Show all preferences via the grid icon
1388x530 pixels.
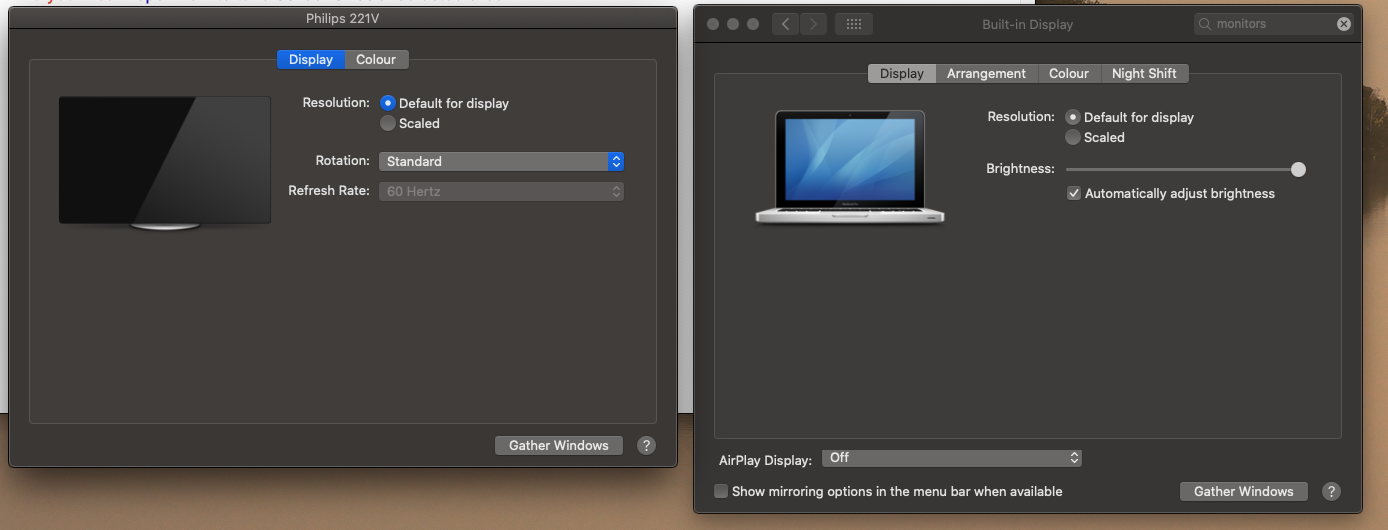tap(854, 24)
